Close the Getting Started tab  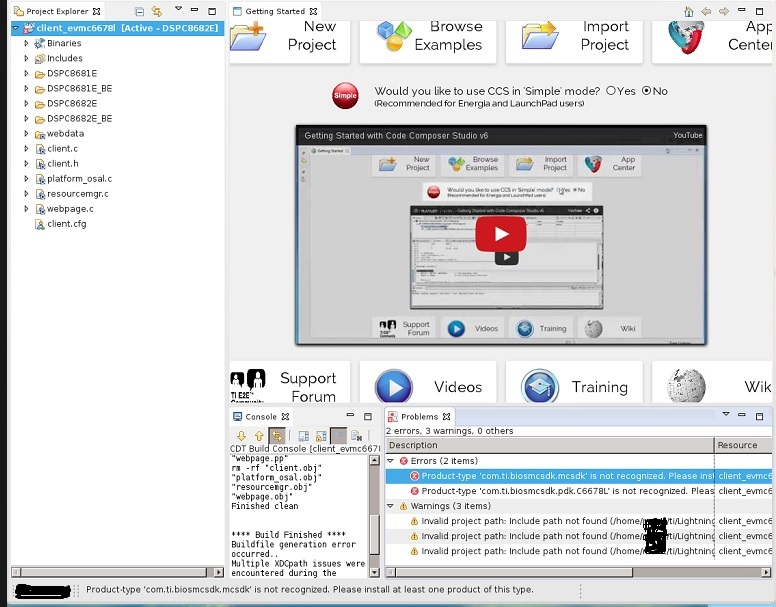tap(313, 11)
